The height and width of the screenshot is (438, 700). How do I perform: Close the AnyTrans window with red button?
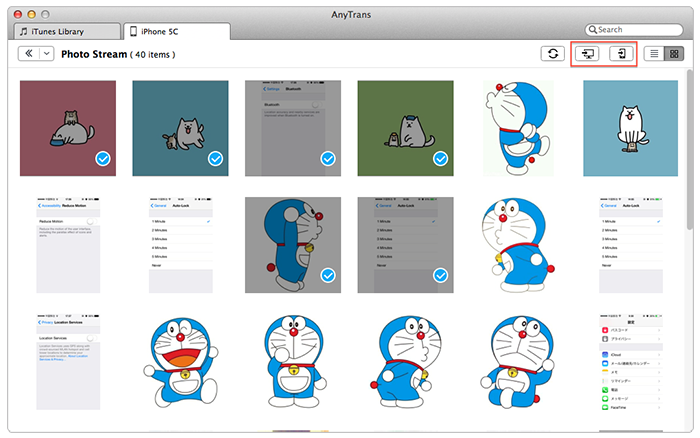click(x=18, y=14)
